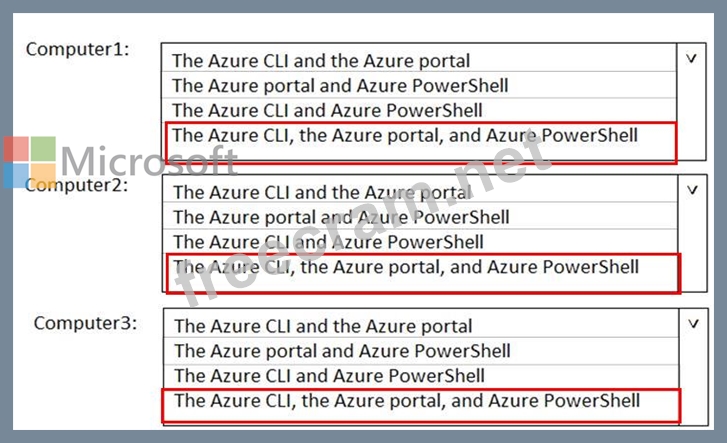Expand the Computer1 dropdown arrow
The height and width of the screenshot is (443, 727).
[690, 58]
